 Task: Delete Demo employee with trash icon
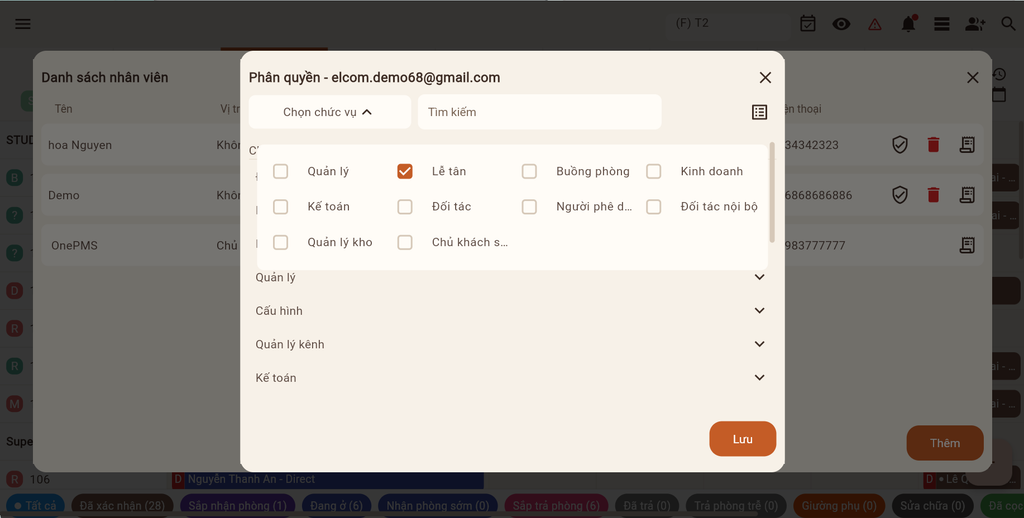[x=933, y=195]
